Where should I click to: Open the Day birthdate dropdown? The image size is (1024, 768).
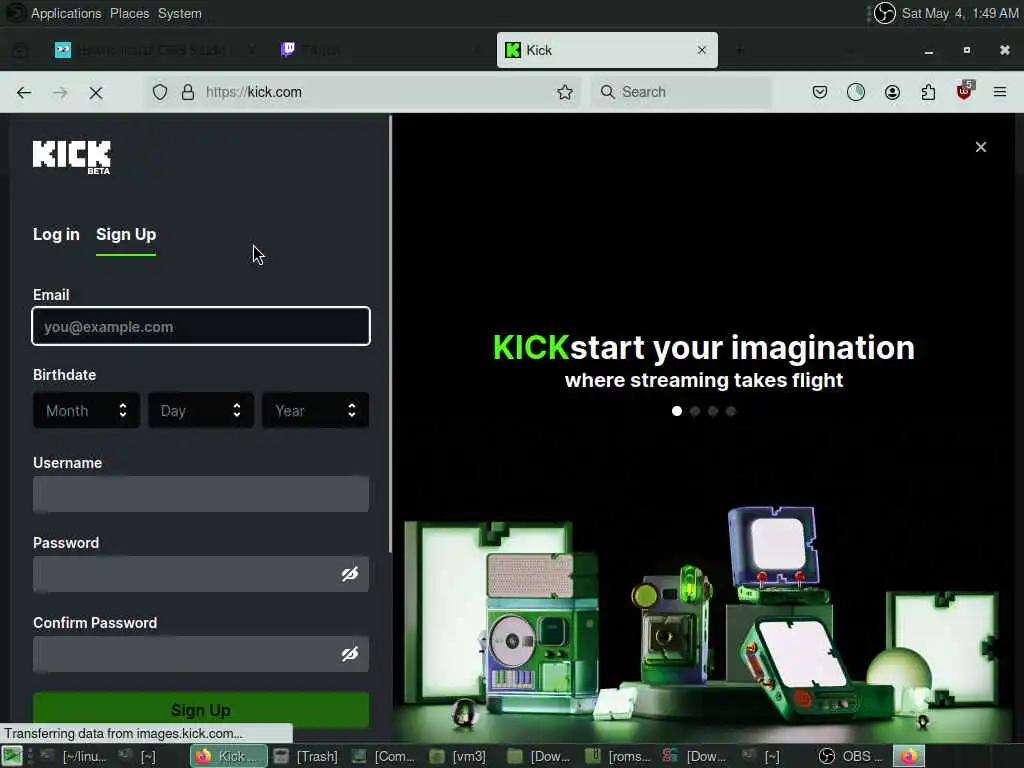click(201, 410)
